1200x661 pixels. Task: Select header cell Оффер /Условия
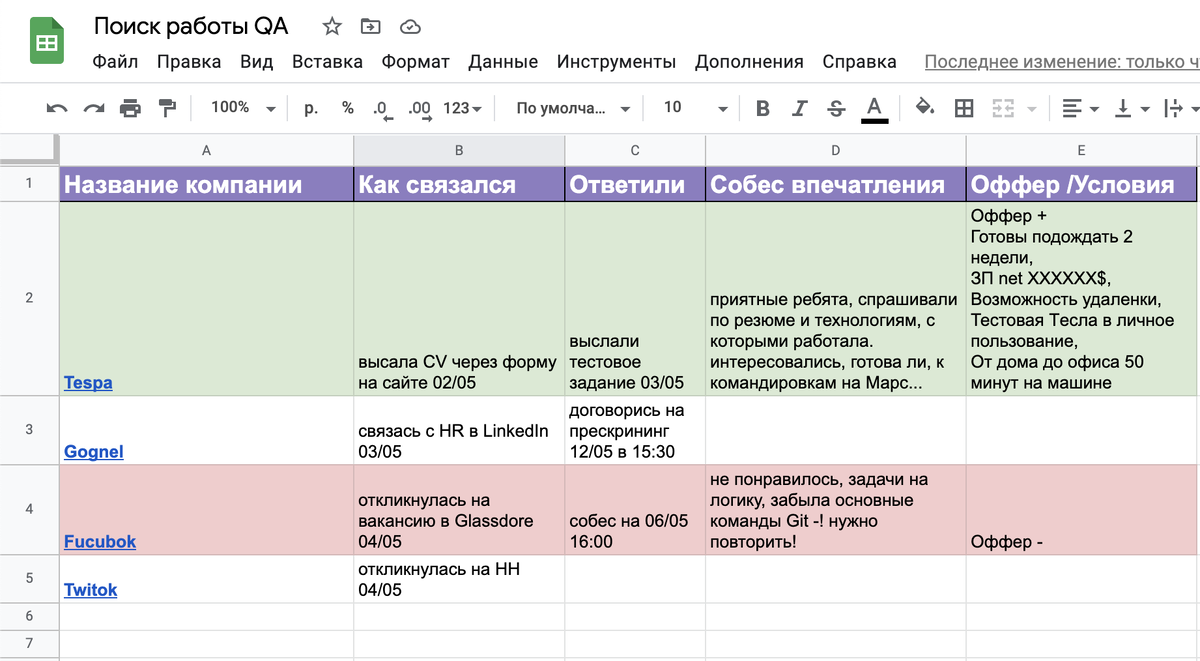click(x=1081, y=184)
